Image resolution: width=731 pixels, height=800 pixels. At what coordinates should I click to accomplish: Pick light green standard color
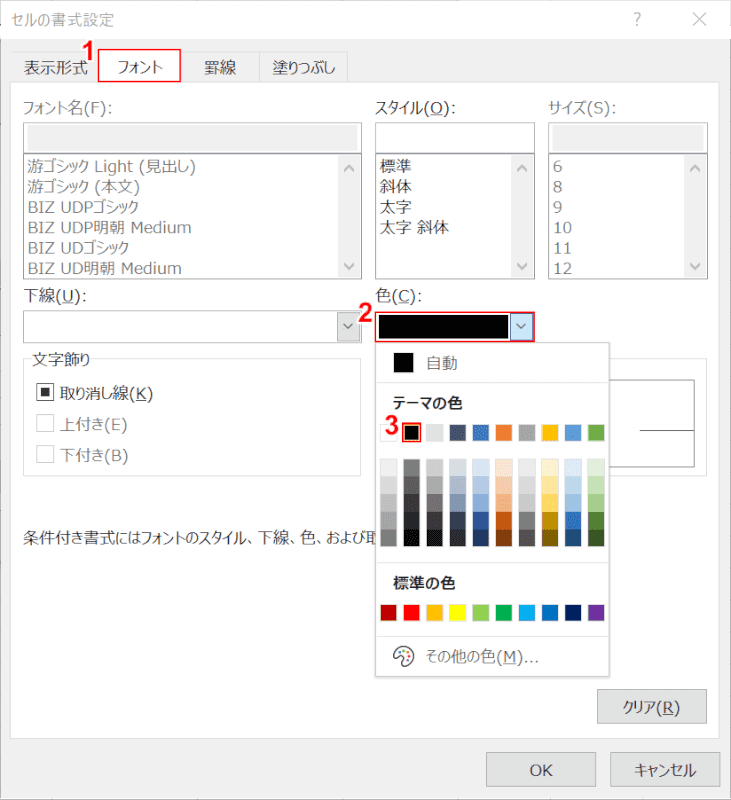(x=481, y=612)
